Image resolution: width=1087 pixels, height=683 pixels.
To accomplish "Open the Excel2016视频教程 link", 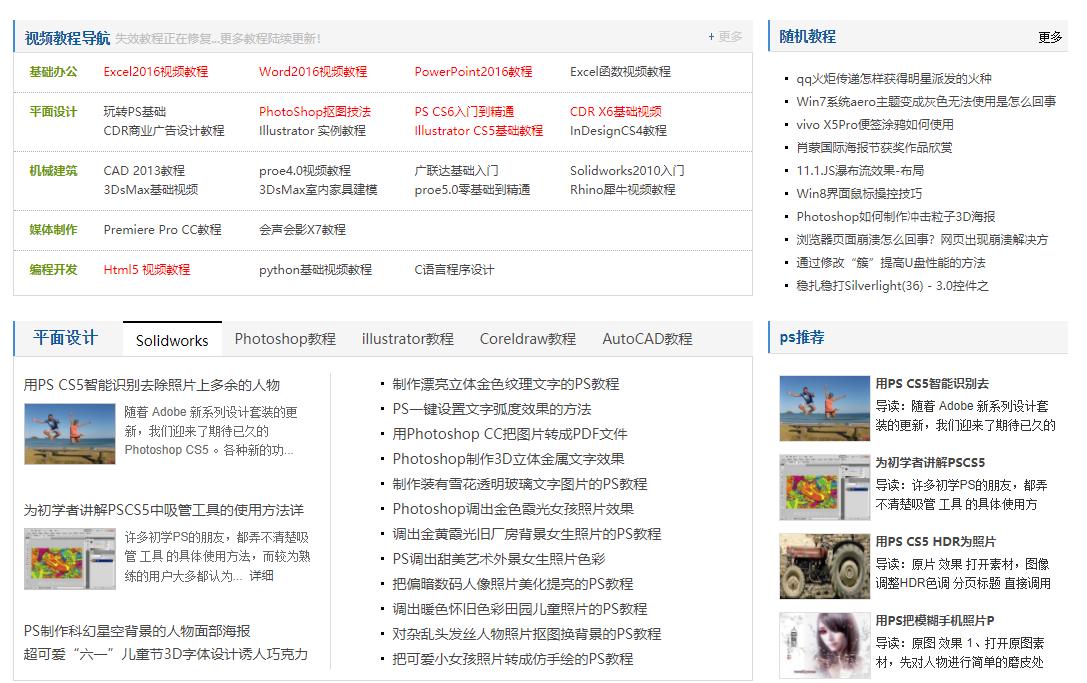I will (x=155, y=71).
